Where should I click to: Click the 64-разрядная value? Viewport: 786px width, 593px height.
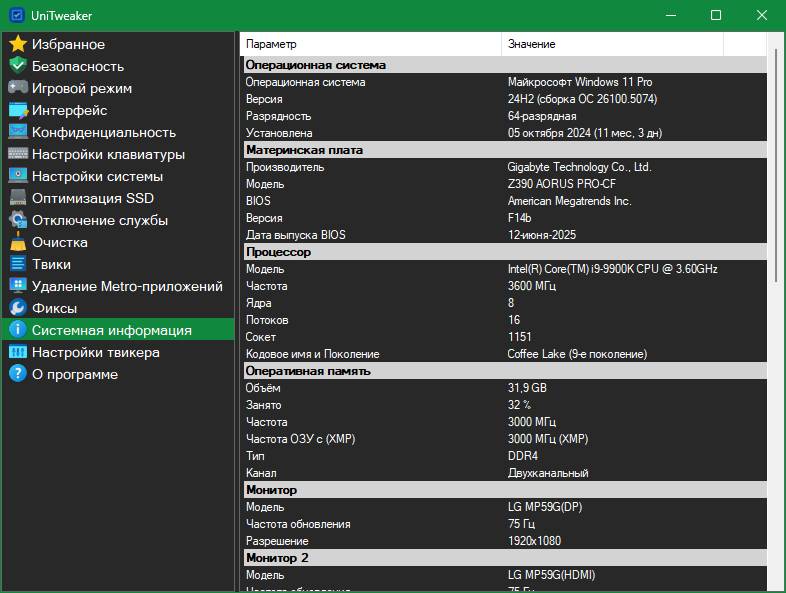542,116
